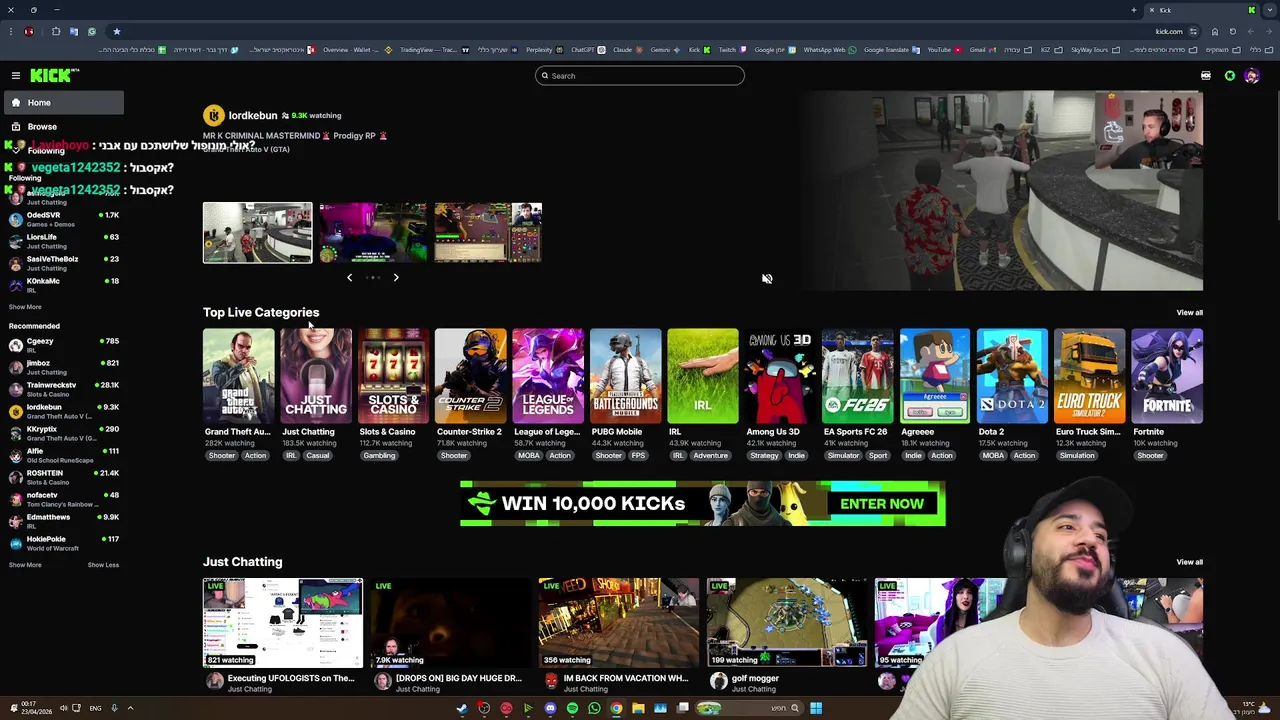Click the Strategy tag under Among Us 3D

(x=764, y=456)
